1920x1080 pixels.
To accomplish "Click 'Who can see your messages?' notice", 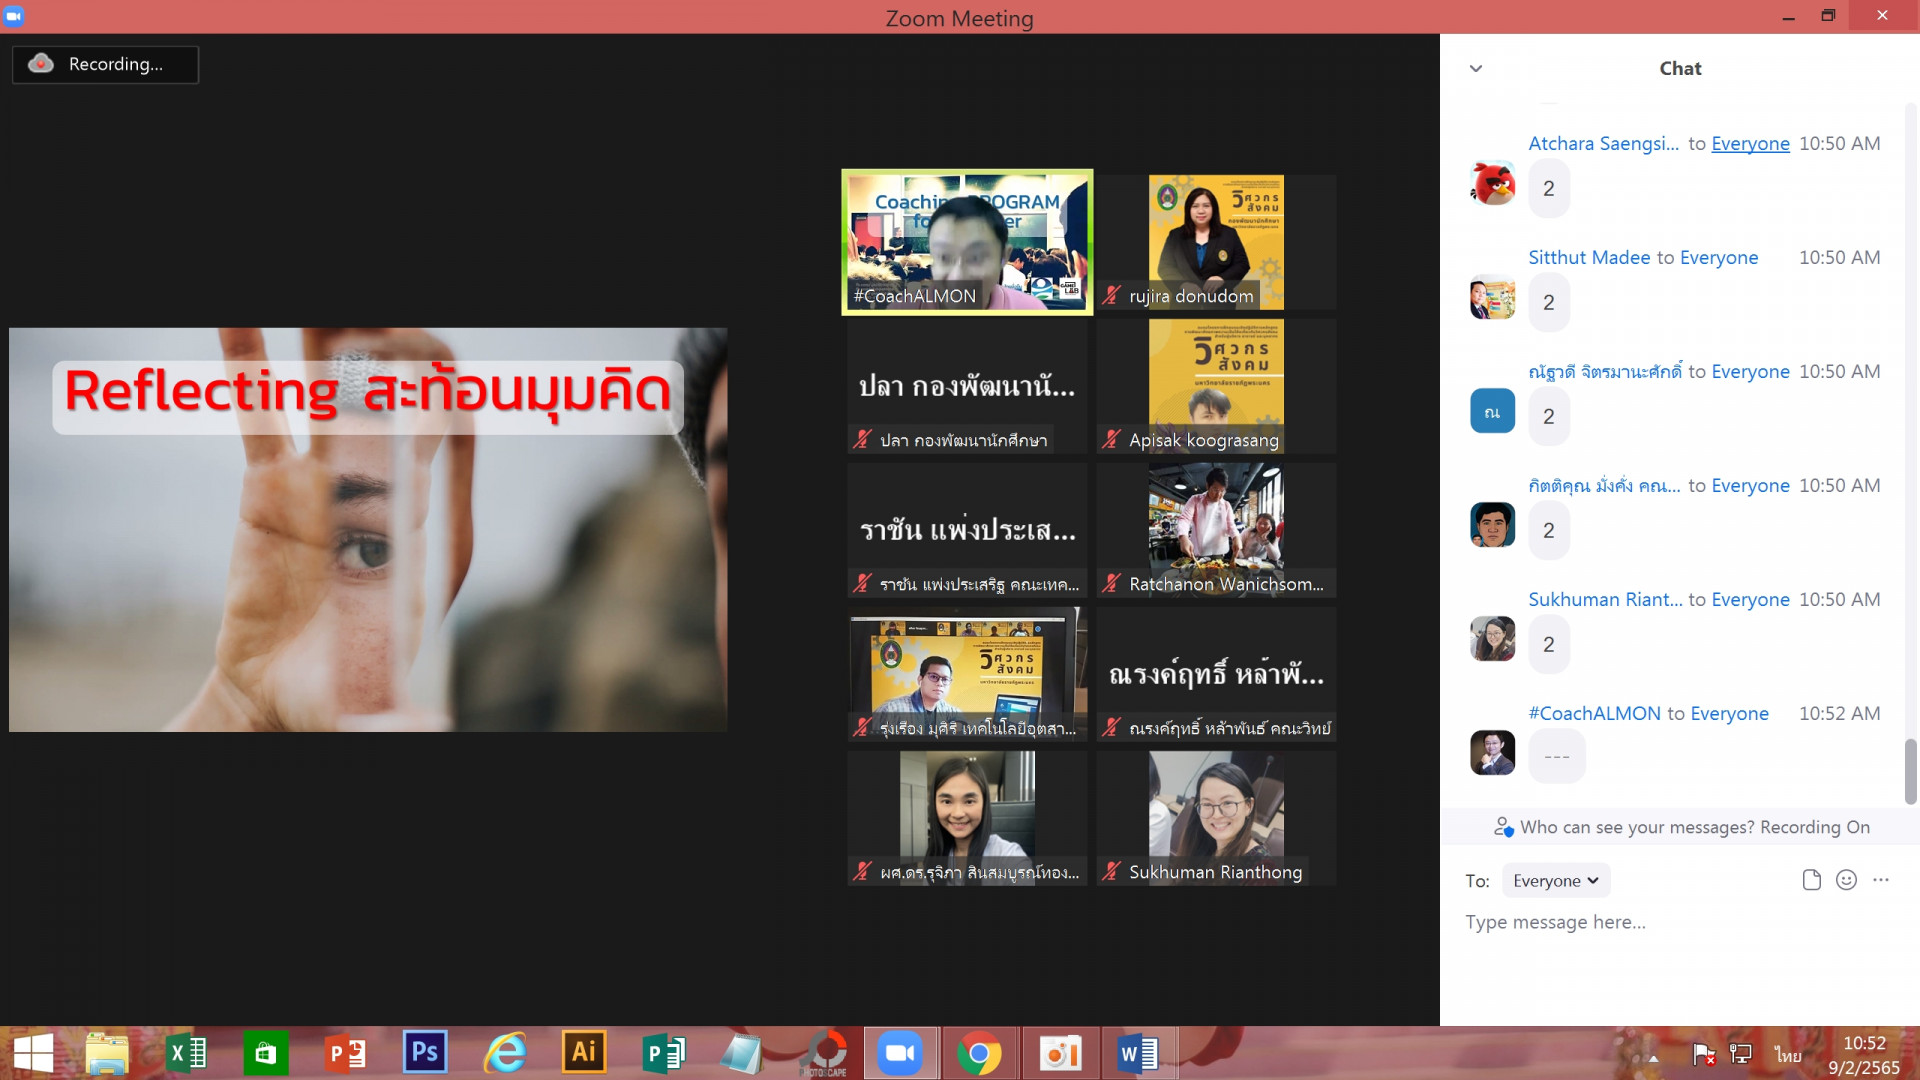I will coord(1682,827).
